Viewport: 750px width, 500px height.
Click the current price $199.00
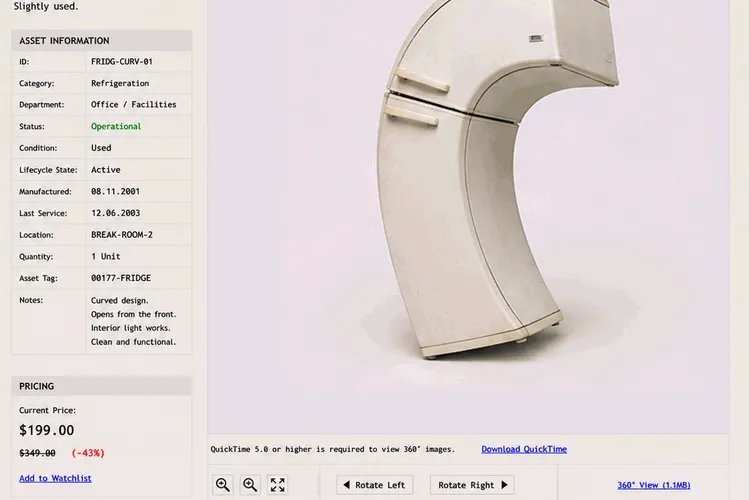pos(46,430)
